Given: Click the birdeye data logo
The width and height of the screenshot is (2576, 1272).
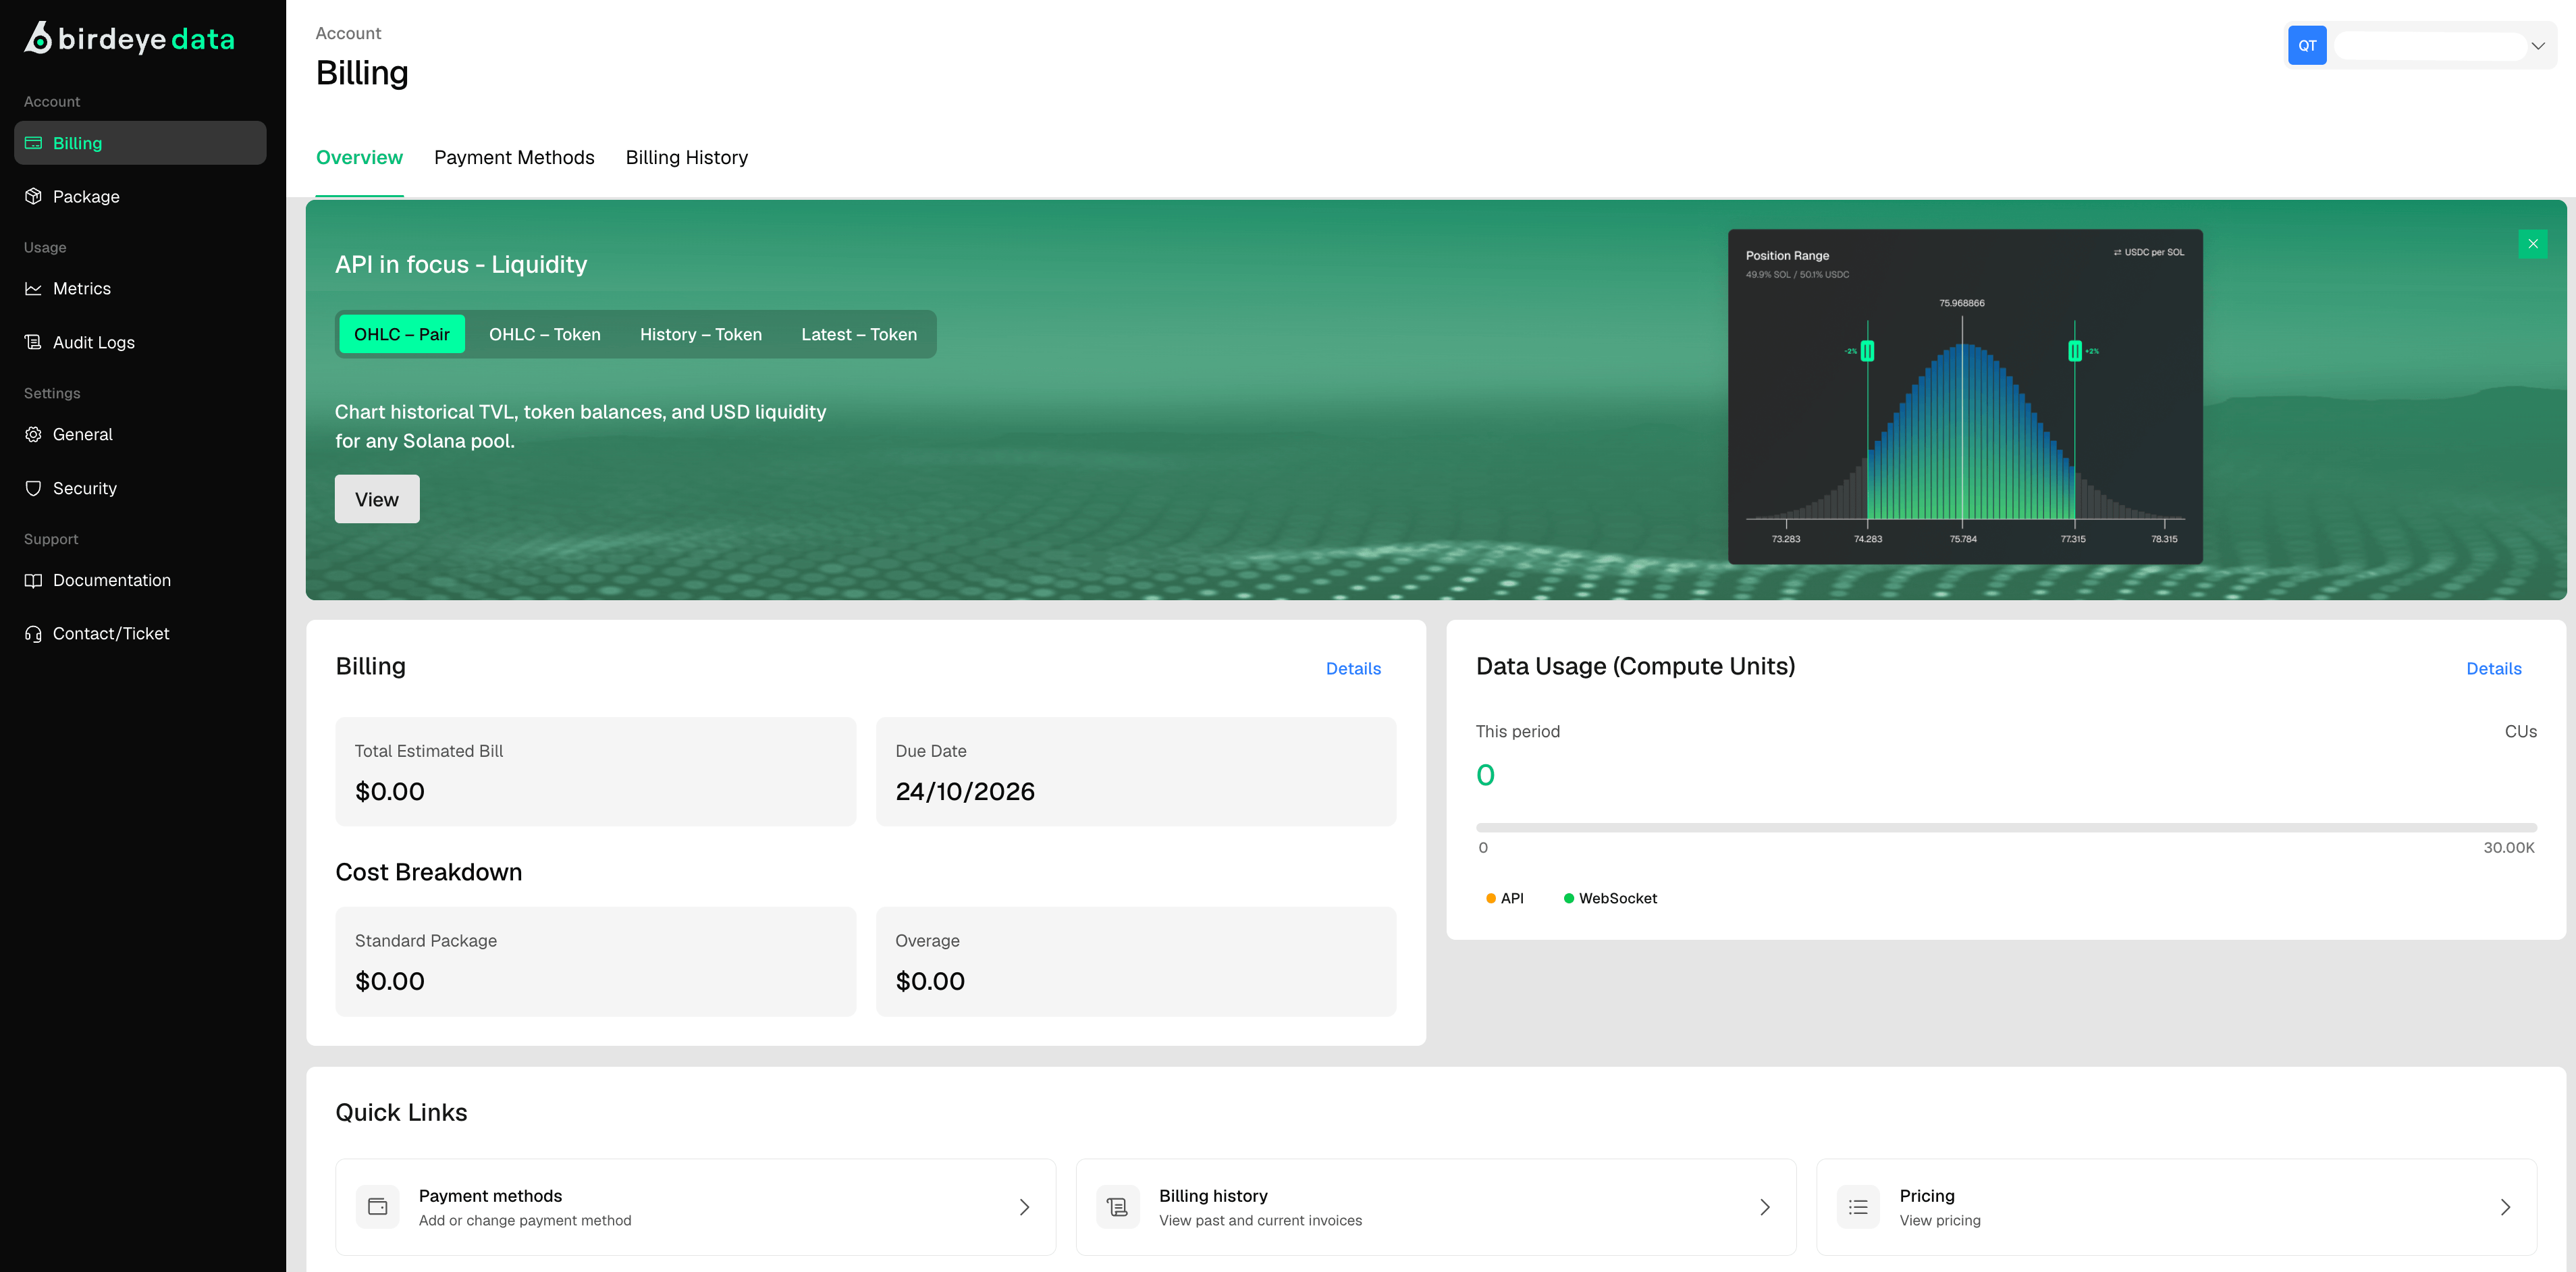Looking at the screenshot, I should (129, 38).
